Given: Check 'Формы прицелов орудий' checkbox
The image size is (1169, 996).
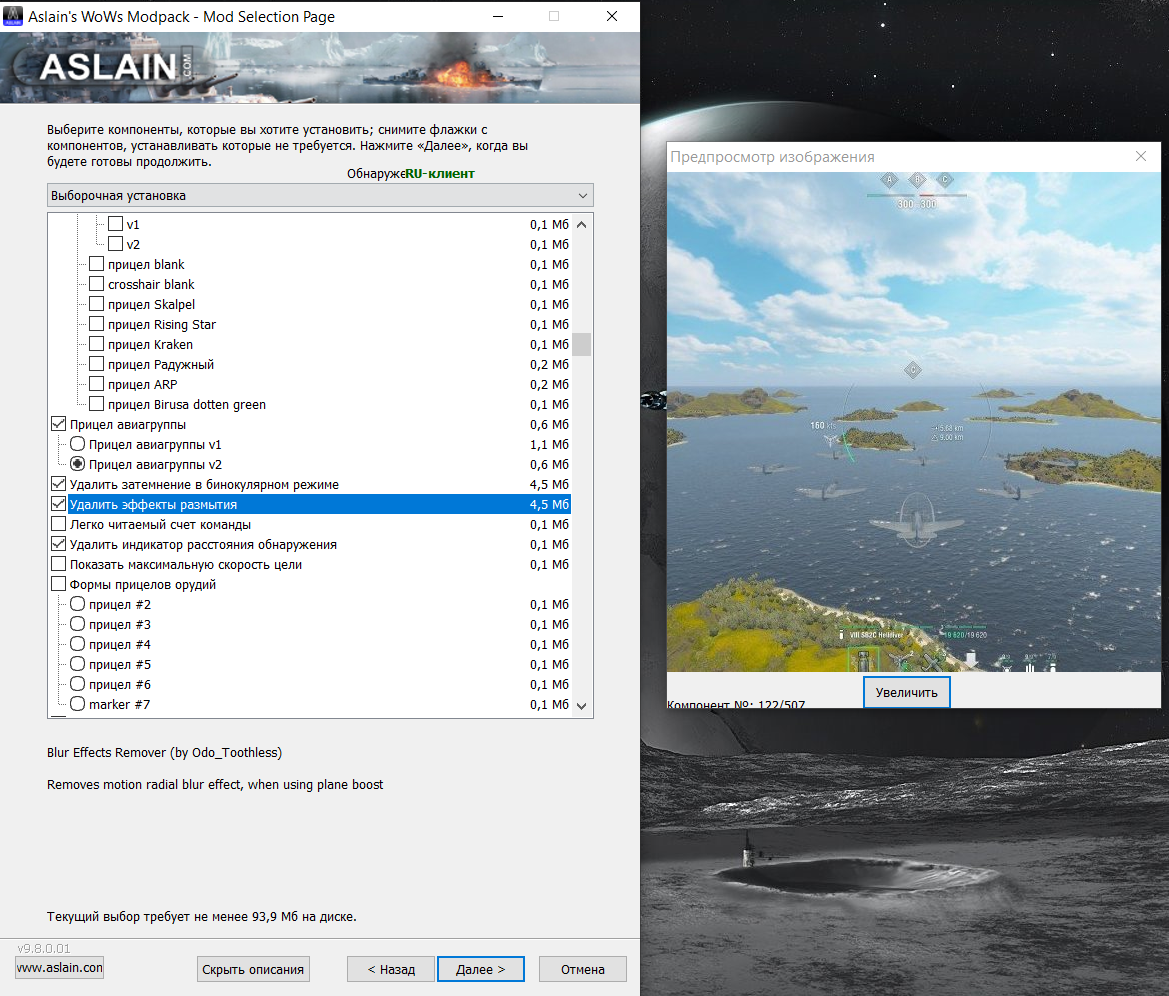Looking at the screenshot, I should tap(58, 584).
